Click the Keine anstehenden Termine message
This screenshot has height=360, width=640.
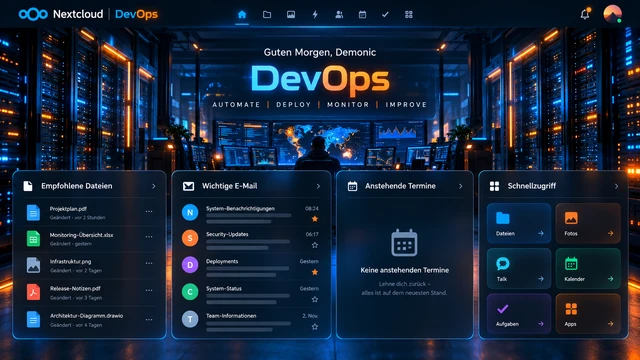coord(404,270)
